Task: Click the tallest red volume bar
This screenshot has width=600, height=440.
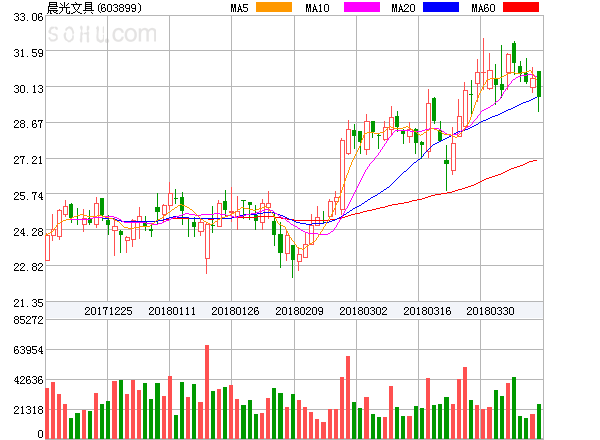Action: [207, 392]
